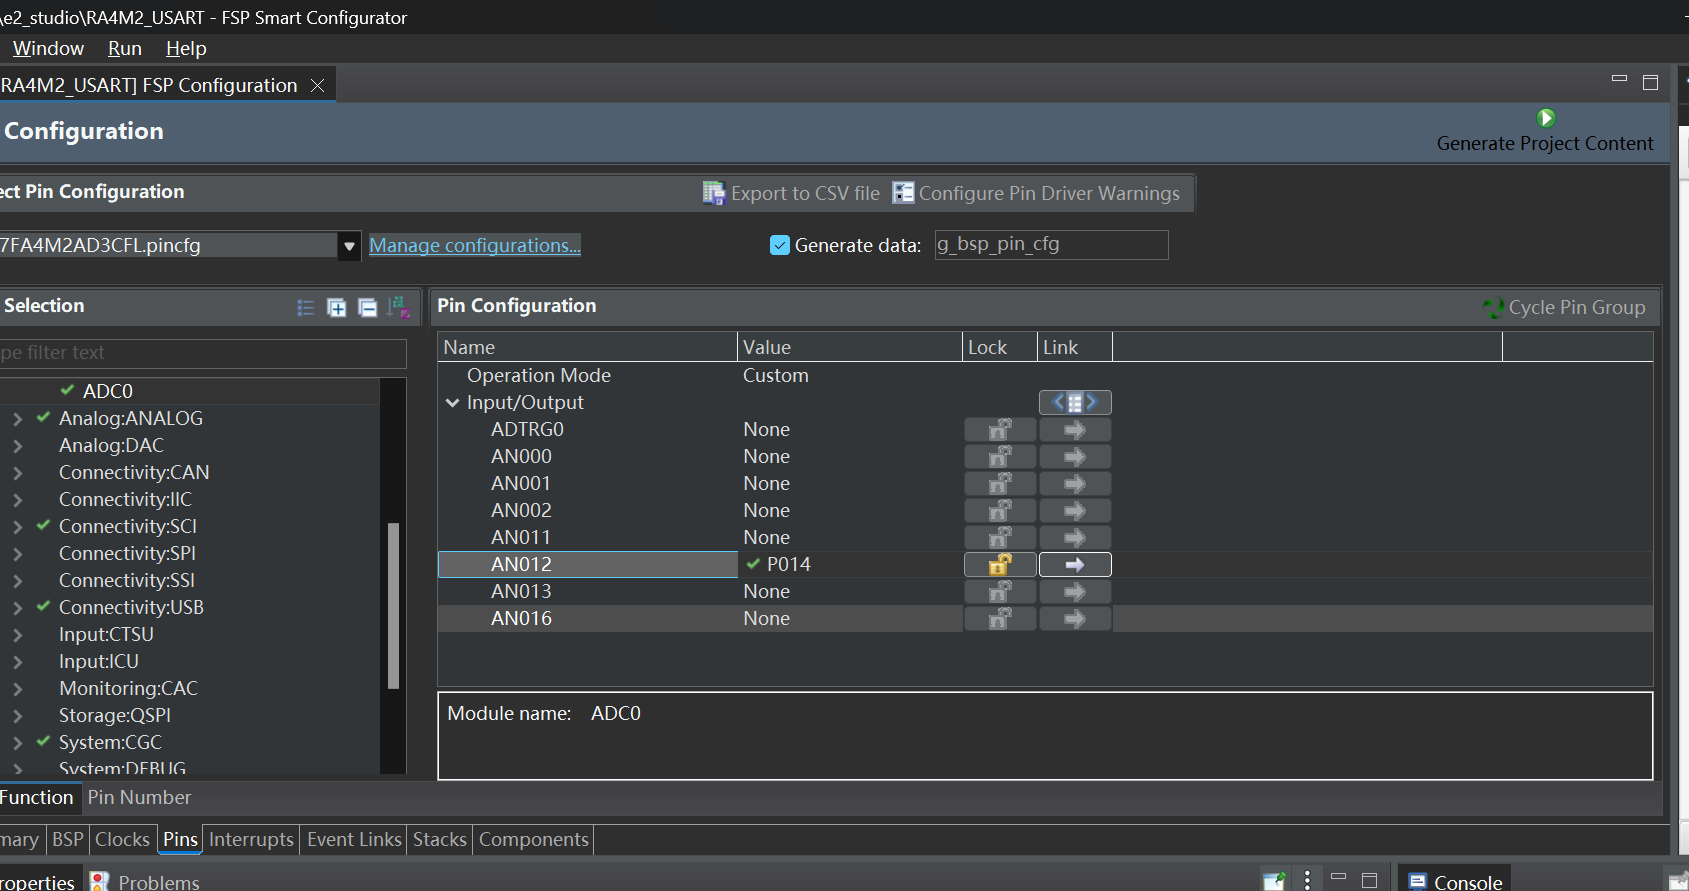Open the Run menu

coord(125,48)
